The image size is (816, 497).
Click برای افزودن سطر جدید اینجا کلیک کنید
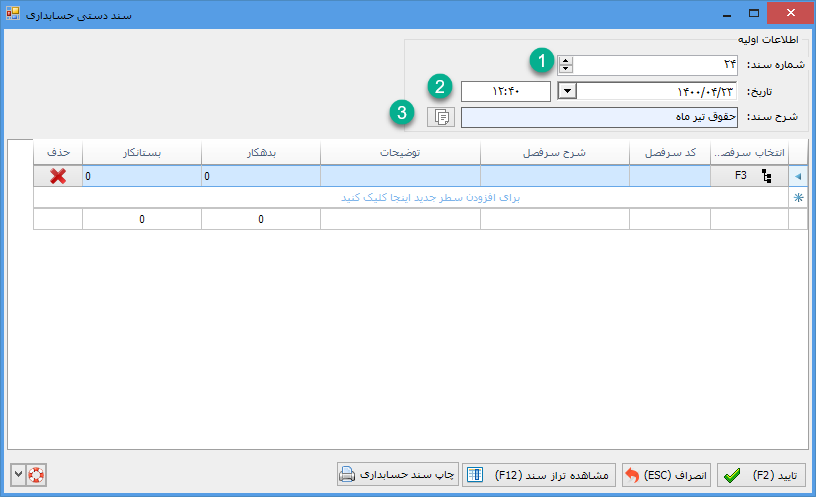coord(430,198)
